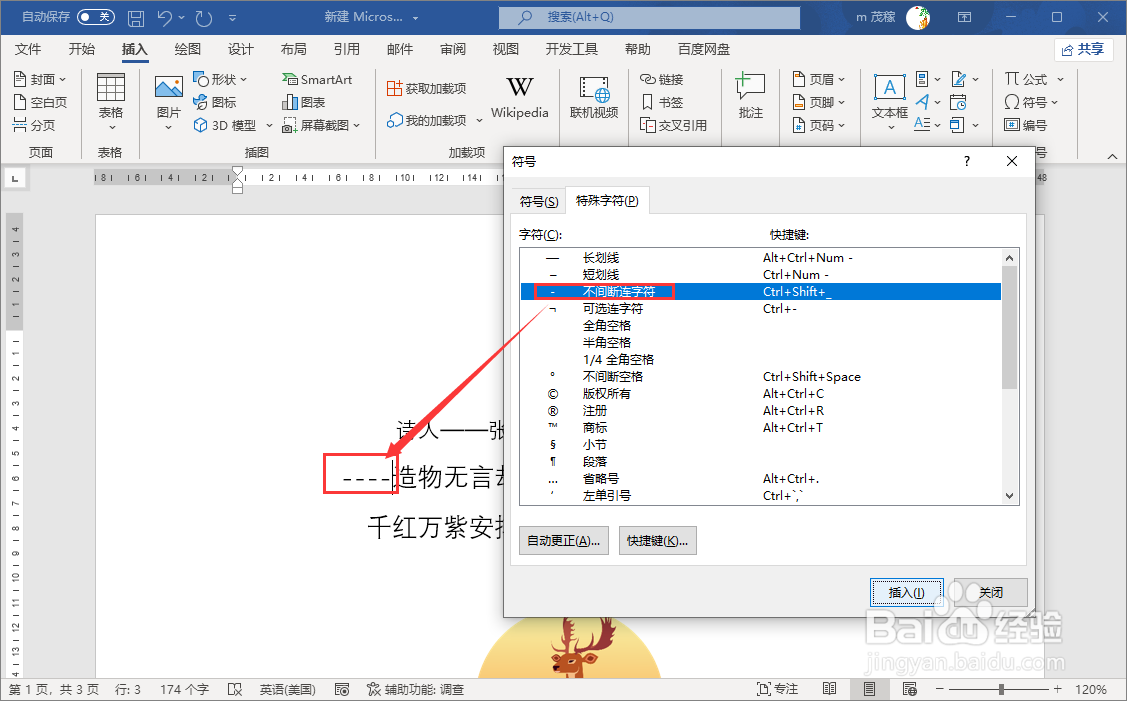Click the Redo arrow icon
The height and width of the screenshot is (701, 1127).
click(x=204, y=18)
